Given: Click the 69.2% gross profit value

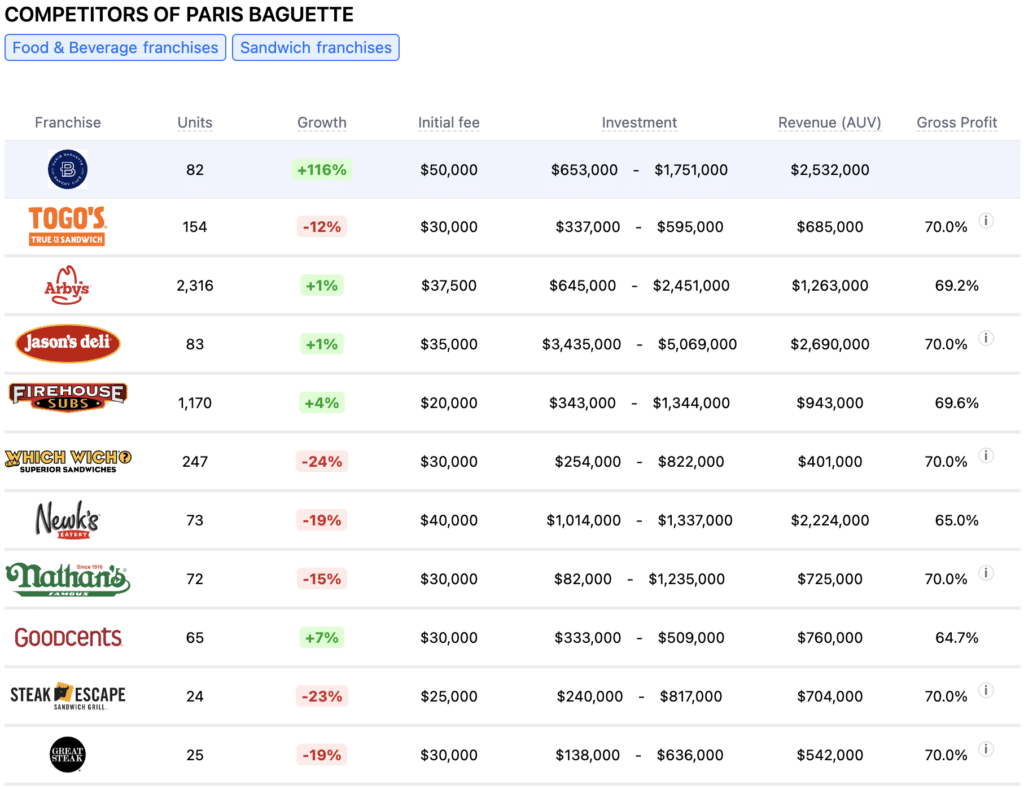Looking at the screenshot, I should pos(957,285).
